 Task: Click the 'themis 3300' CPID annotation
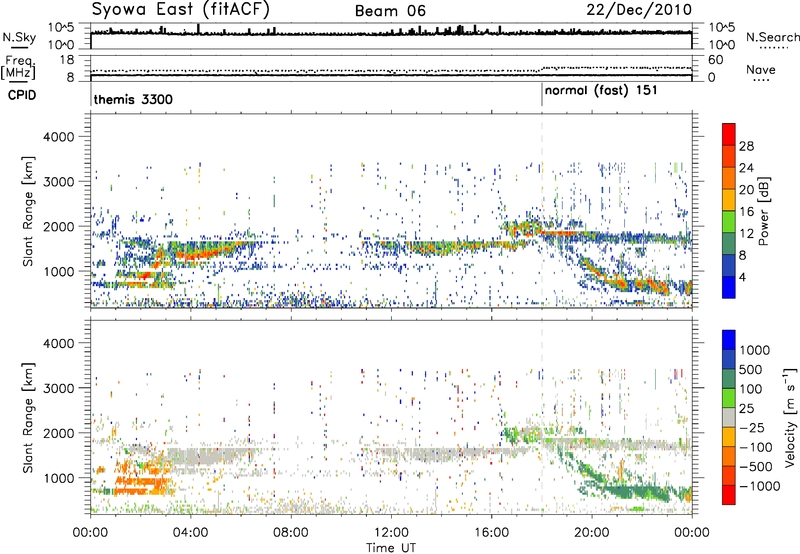133,99
